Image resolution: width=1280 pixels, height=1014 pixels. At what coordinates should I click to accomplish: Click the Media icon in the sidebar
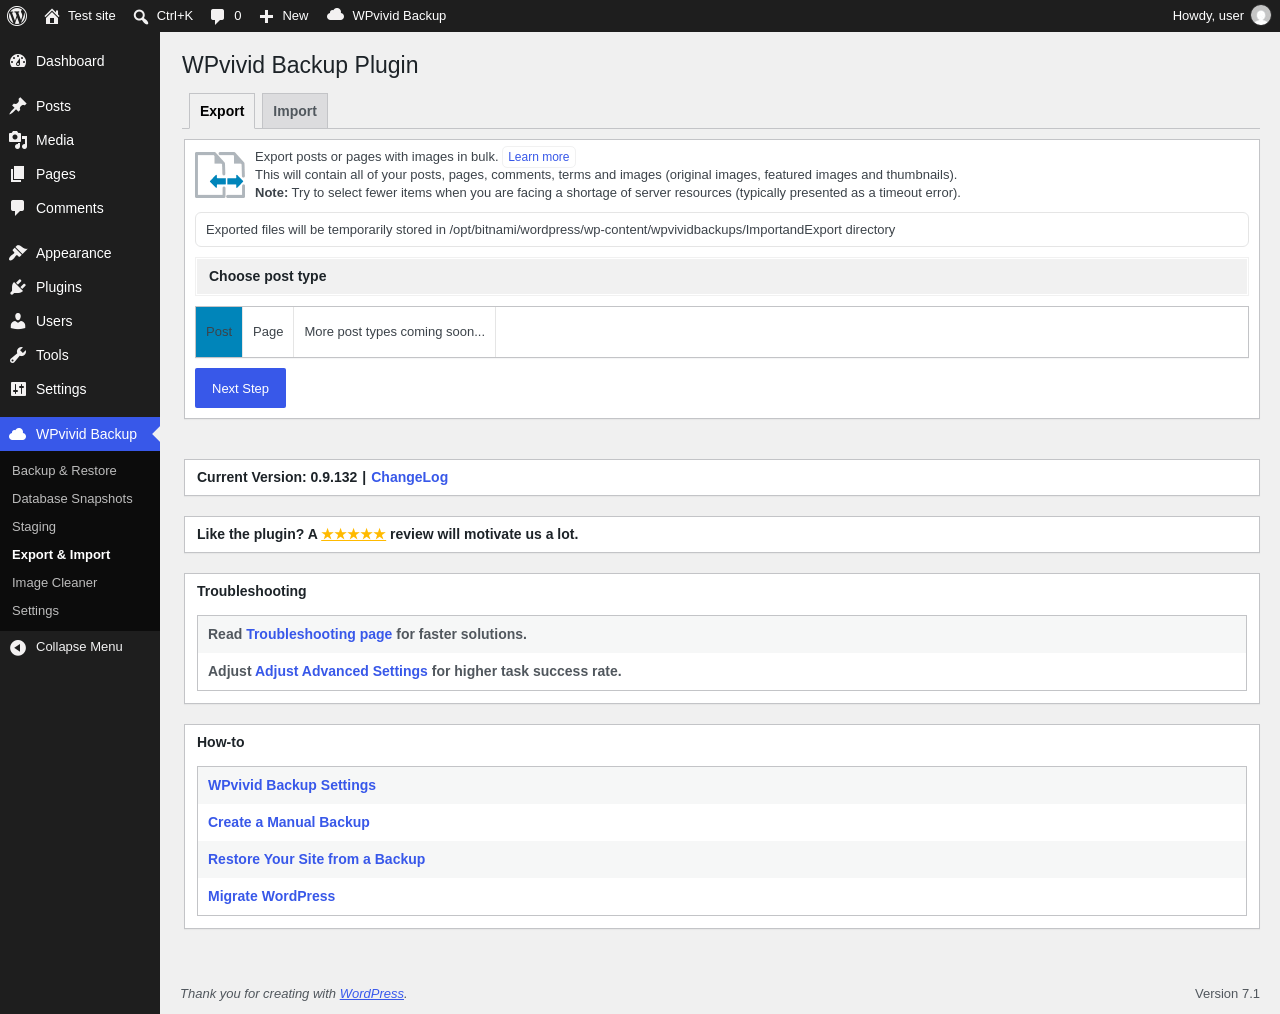click(x=18, y=140)
